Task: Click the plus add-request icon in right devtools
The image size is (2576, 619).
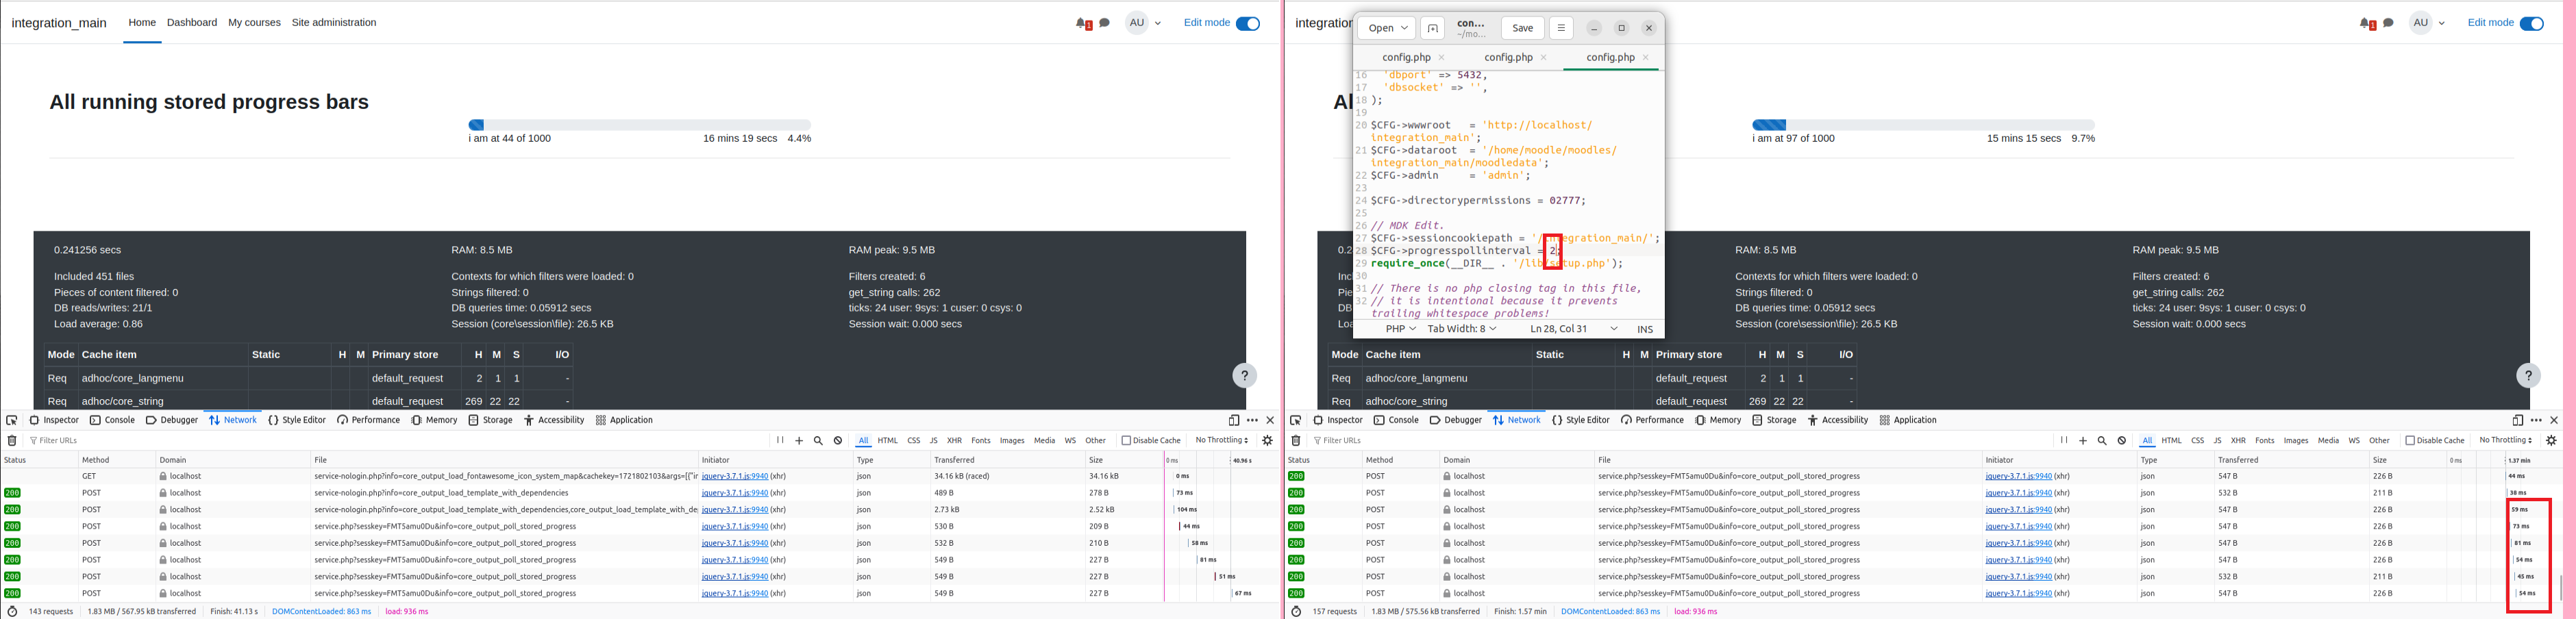Action: coord(2083,441)
